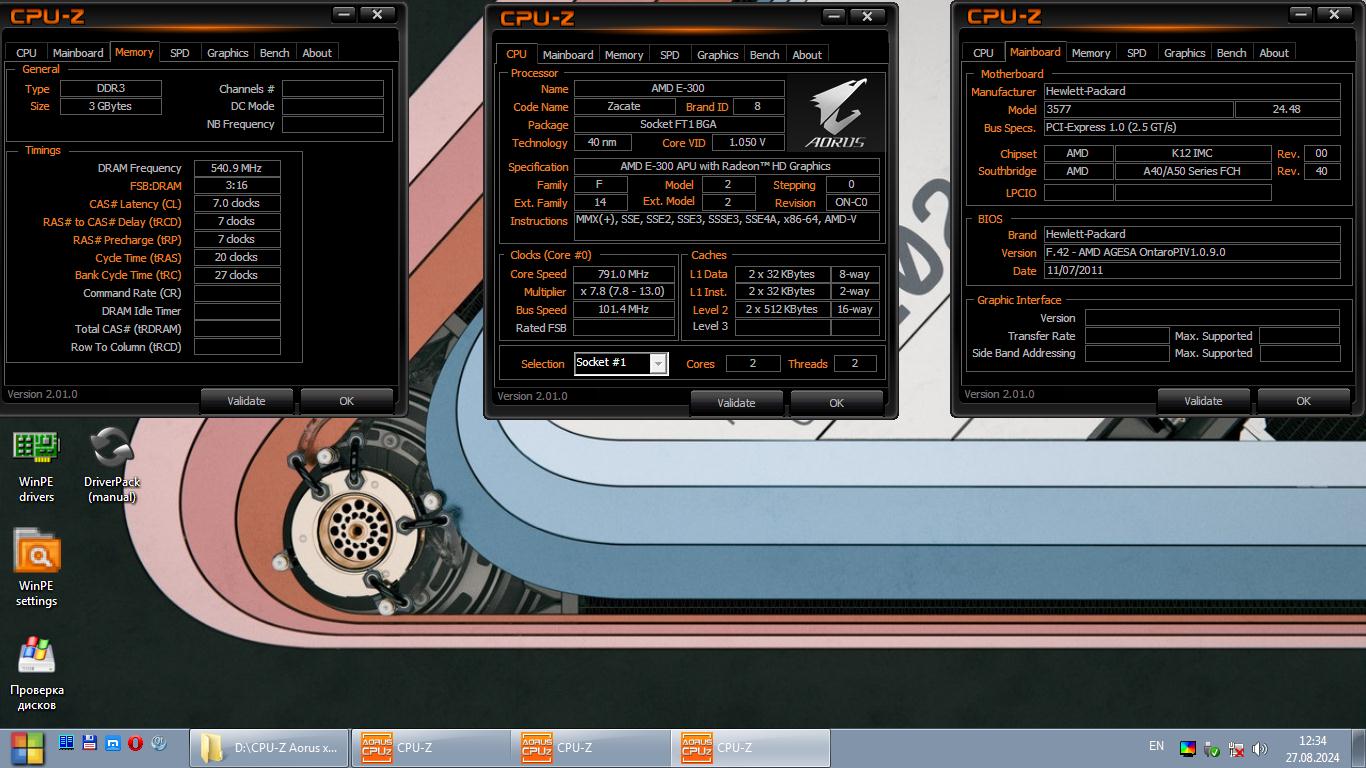The height and width of the screenshot is (768, 1366).
Task: Select Graphics tab in middle CPU window
Action: click(x=718, y=55)
